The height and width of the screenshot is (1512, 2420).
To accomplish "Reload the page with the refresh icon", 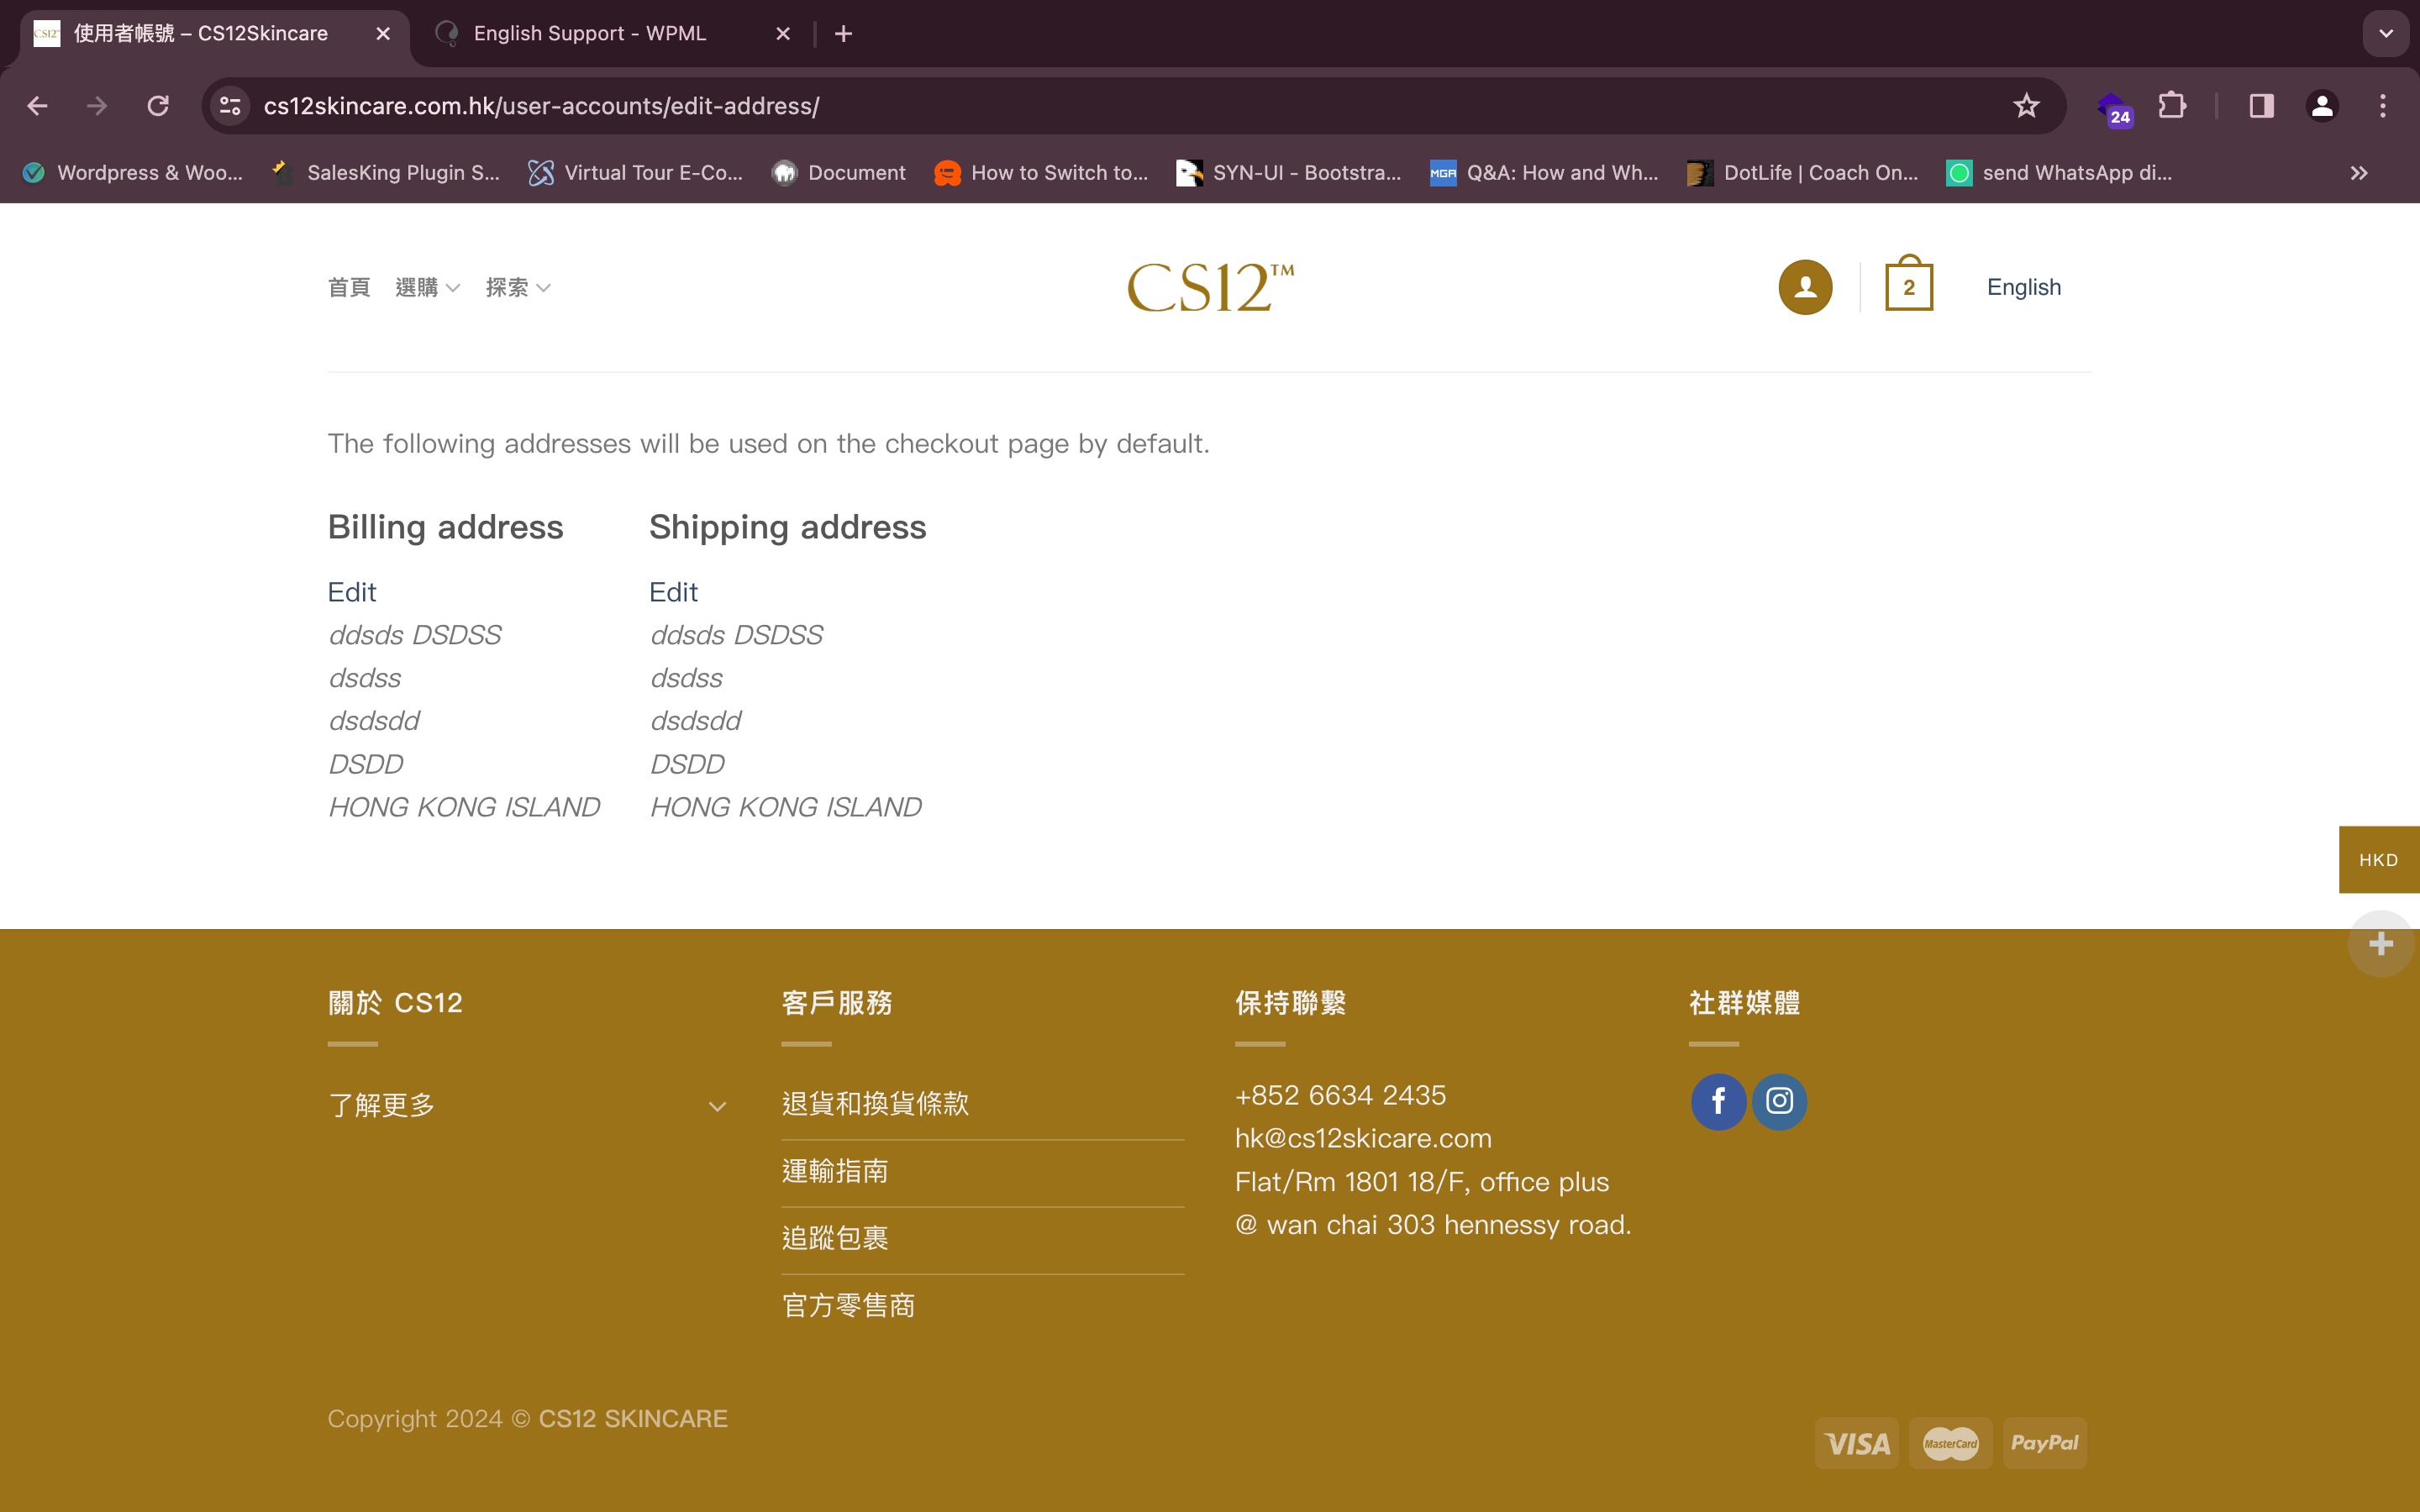I will (x=158, y=106).
